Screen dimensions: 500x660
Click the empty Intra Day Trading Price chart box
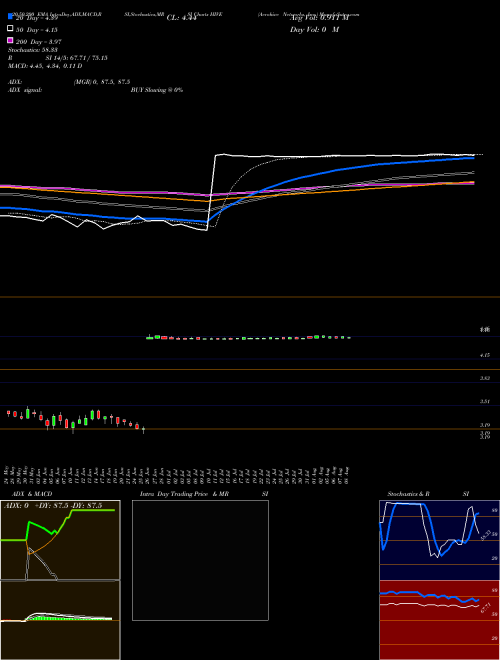(x=200, y=560)
